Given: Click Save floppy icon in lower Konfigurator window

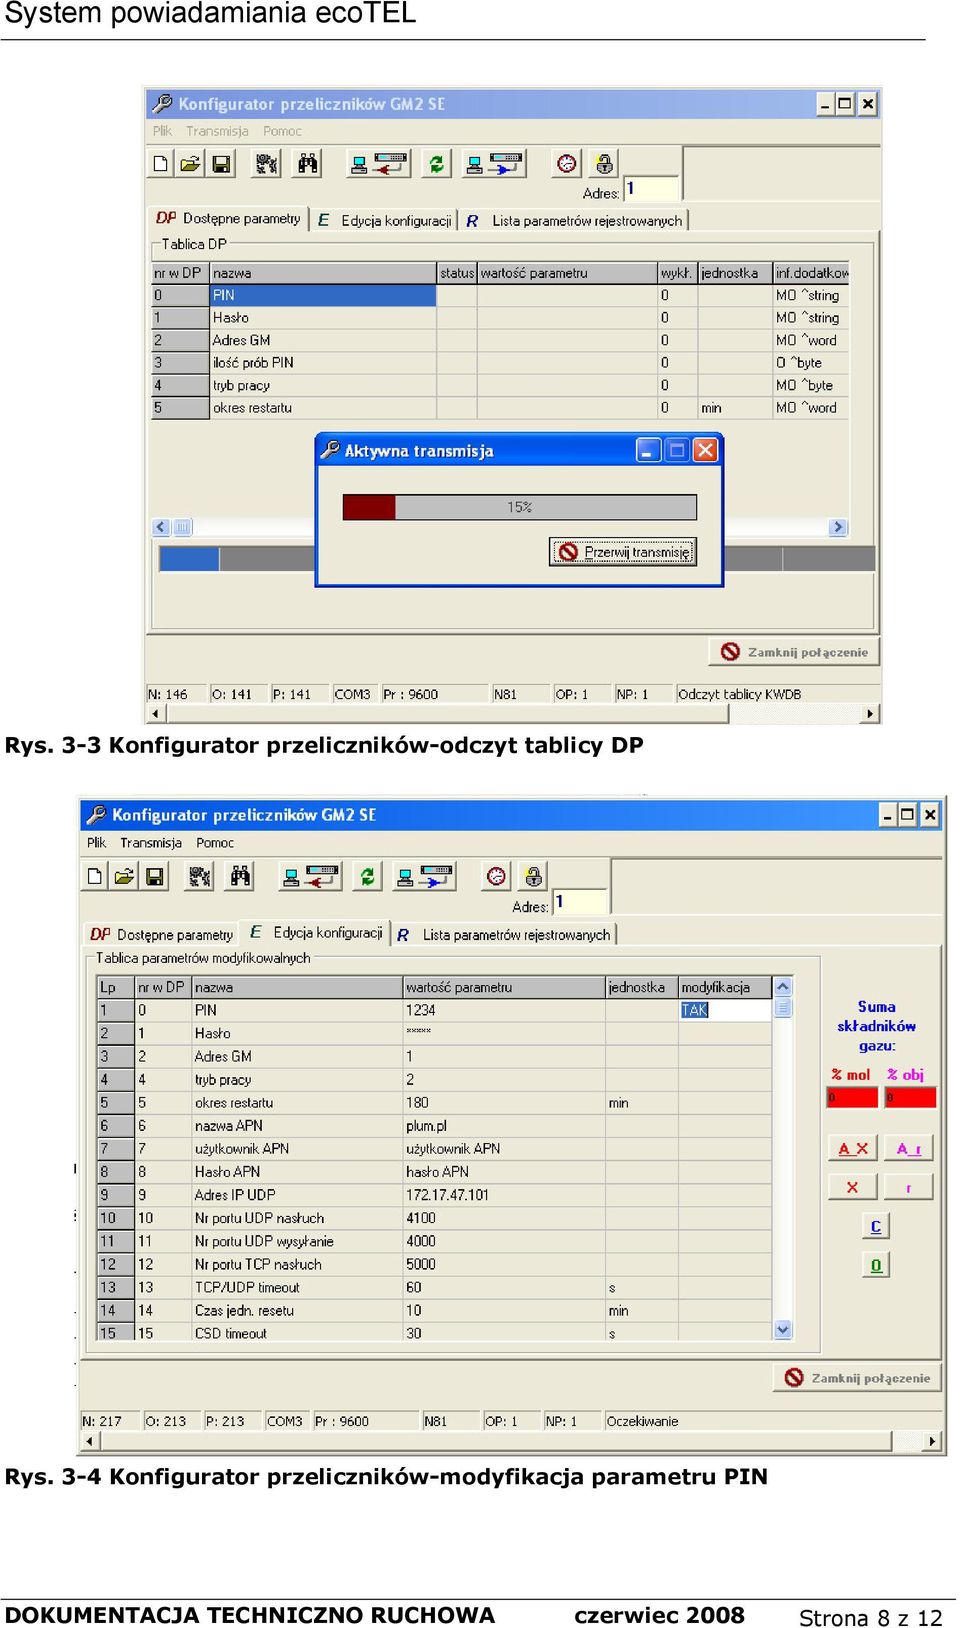Looking at the screenshot, I should pyautogui.click(x=155, y=876).
